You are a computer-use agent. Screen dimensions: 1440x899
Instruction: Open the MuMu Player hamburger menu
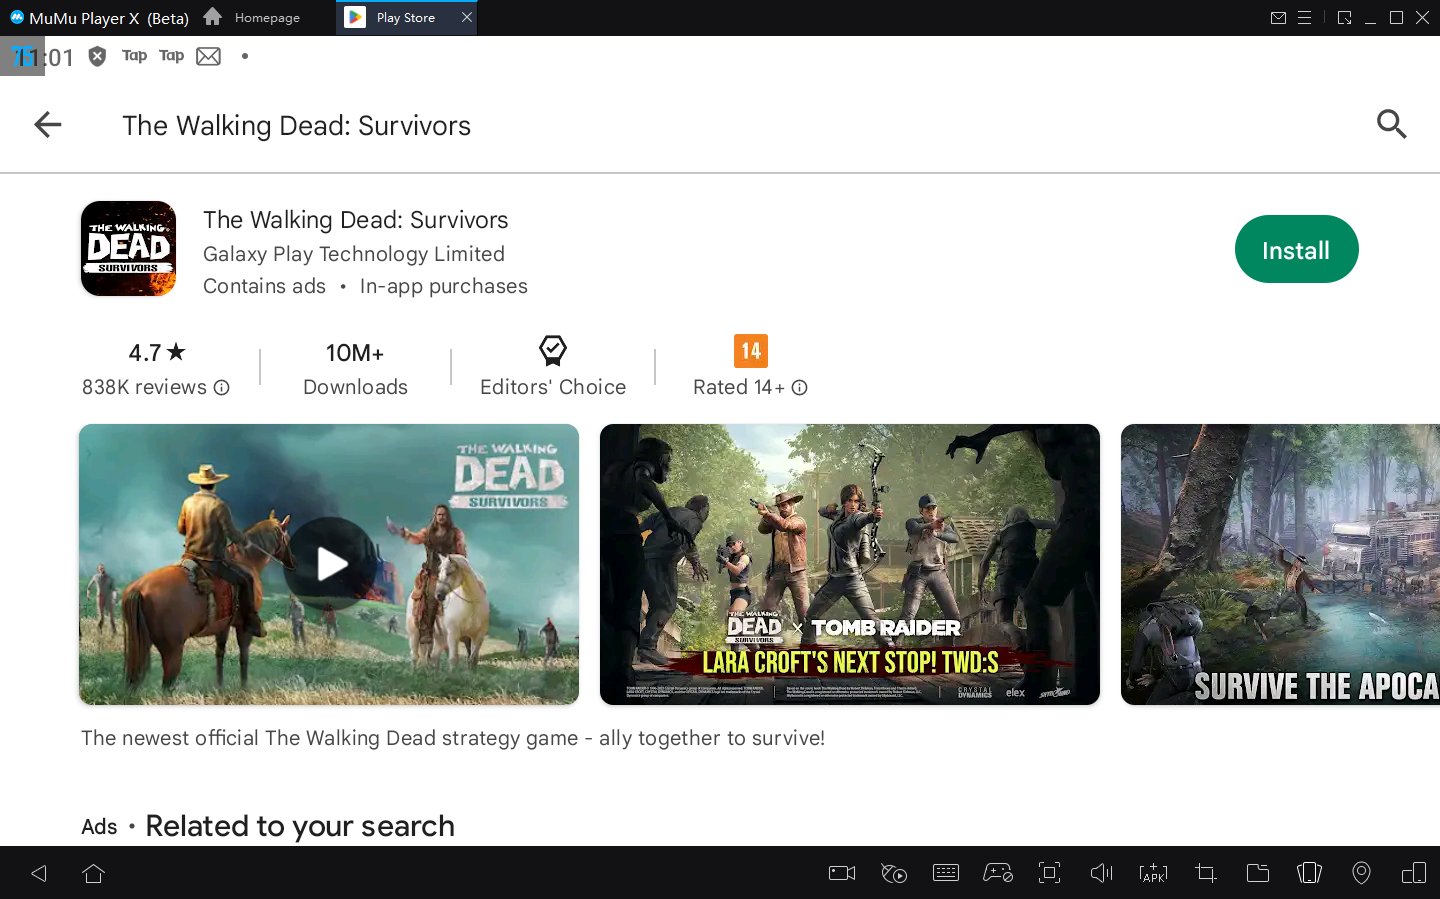tap(1304, 18)
